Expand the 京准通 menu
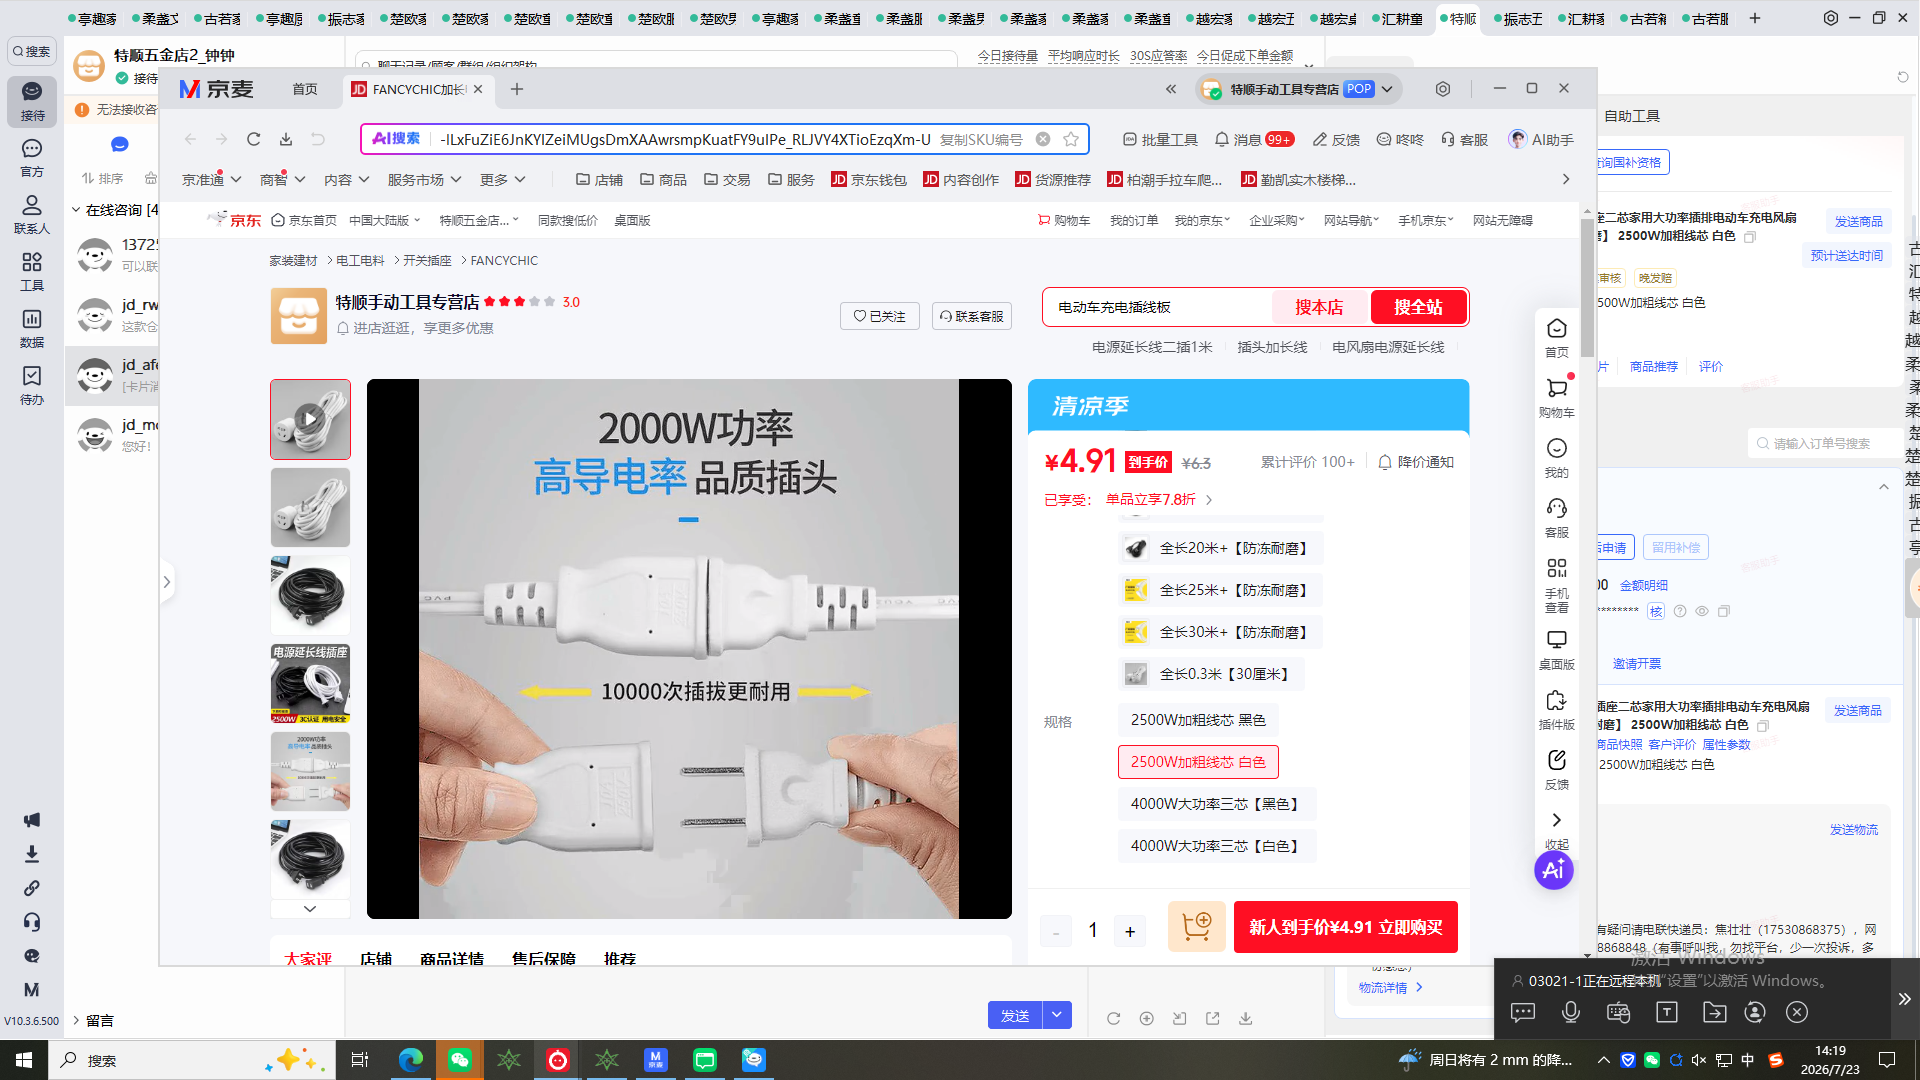Viewport: 1920px width, 1080px height. click(212, 180)
